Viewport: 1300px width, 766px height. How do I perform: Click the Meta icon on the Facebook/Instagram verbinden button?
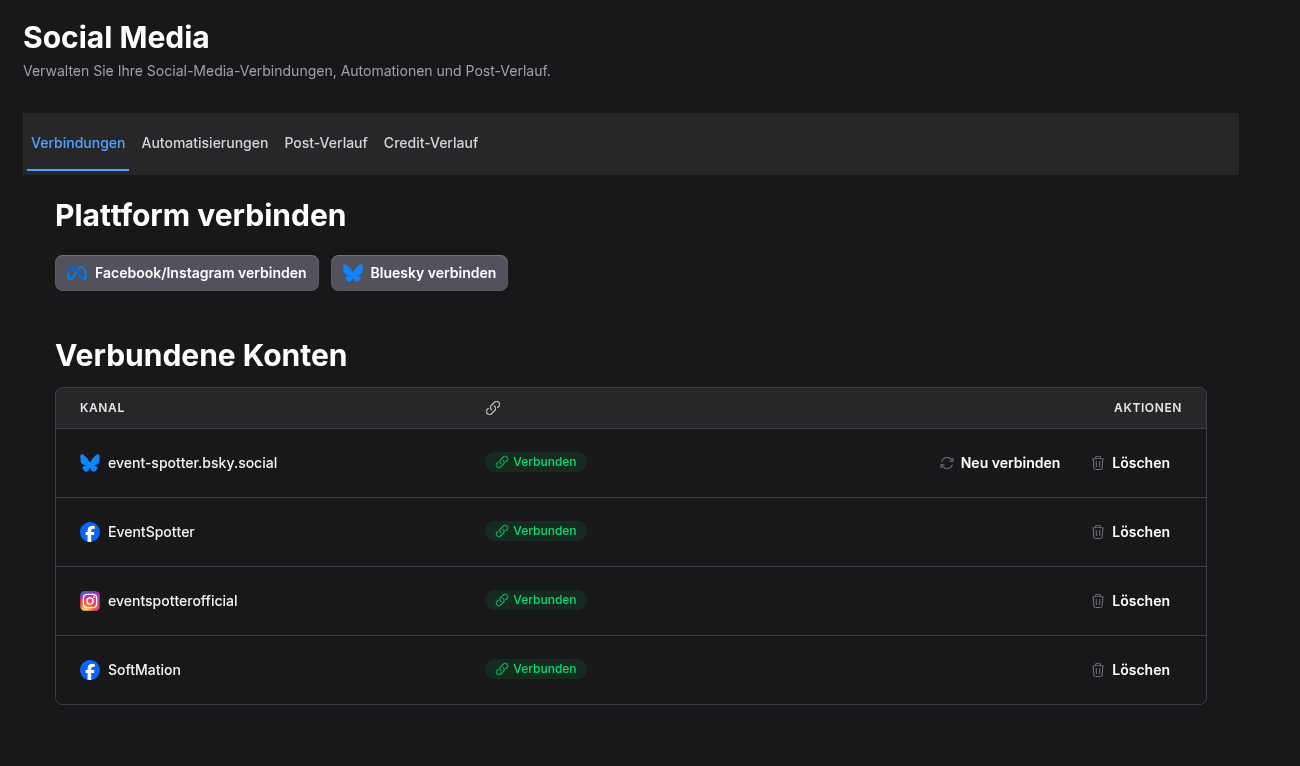[x=77, y=272]
